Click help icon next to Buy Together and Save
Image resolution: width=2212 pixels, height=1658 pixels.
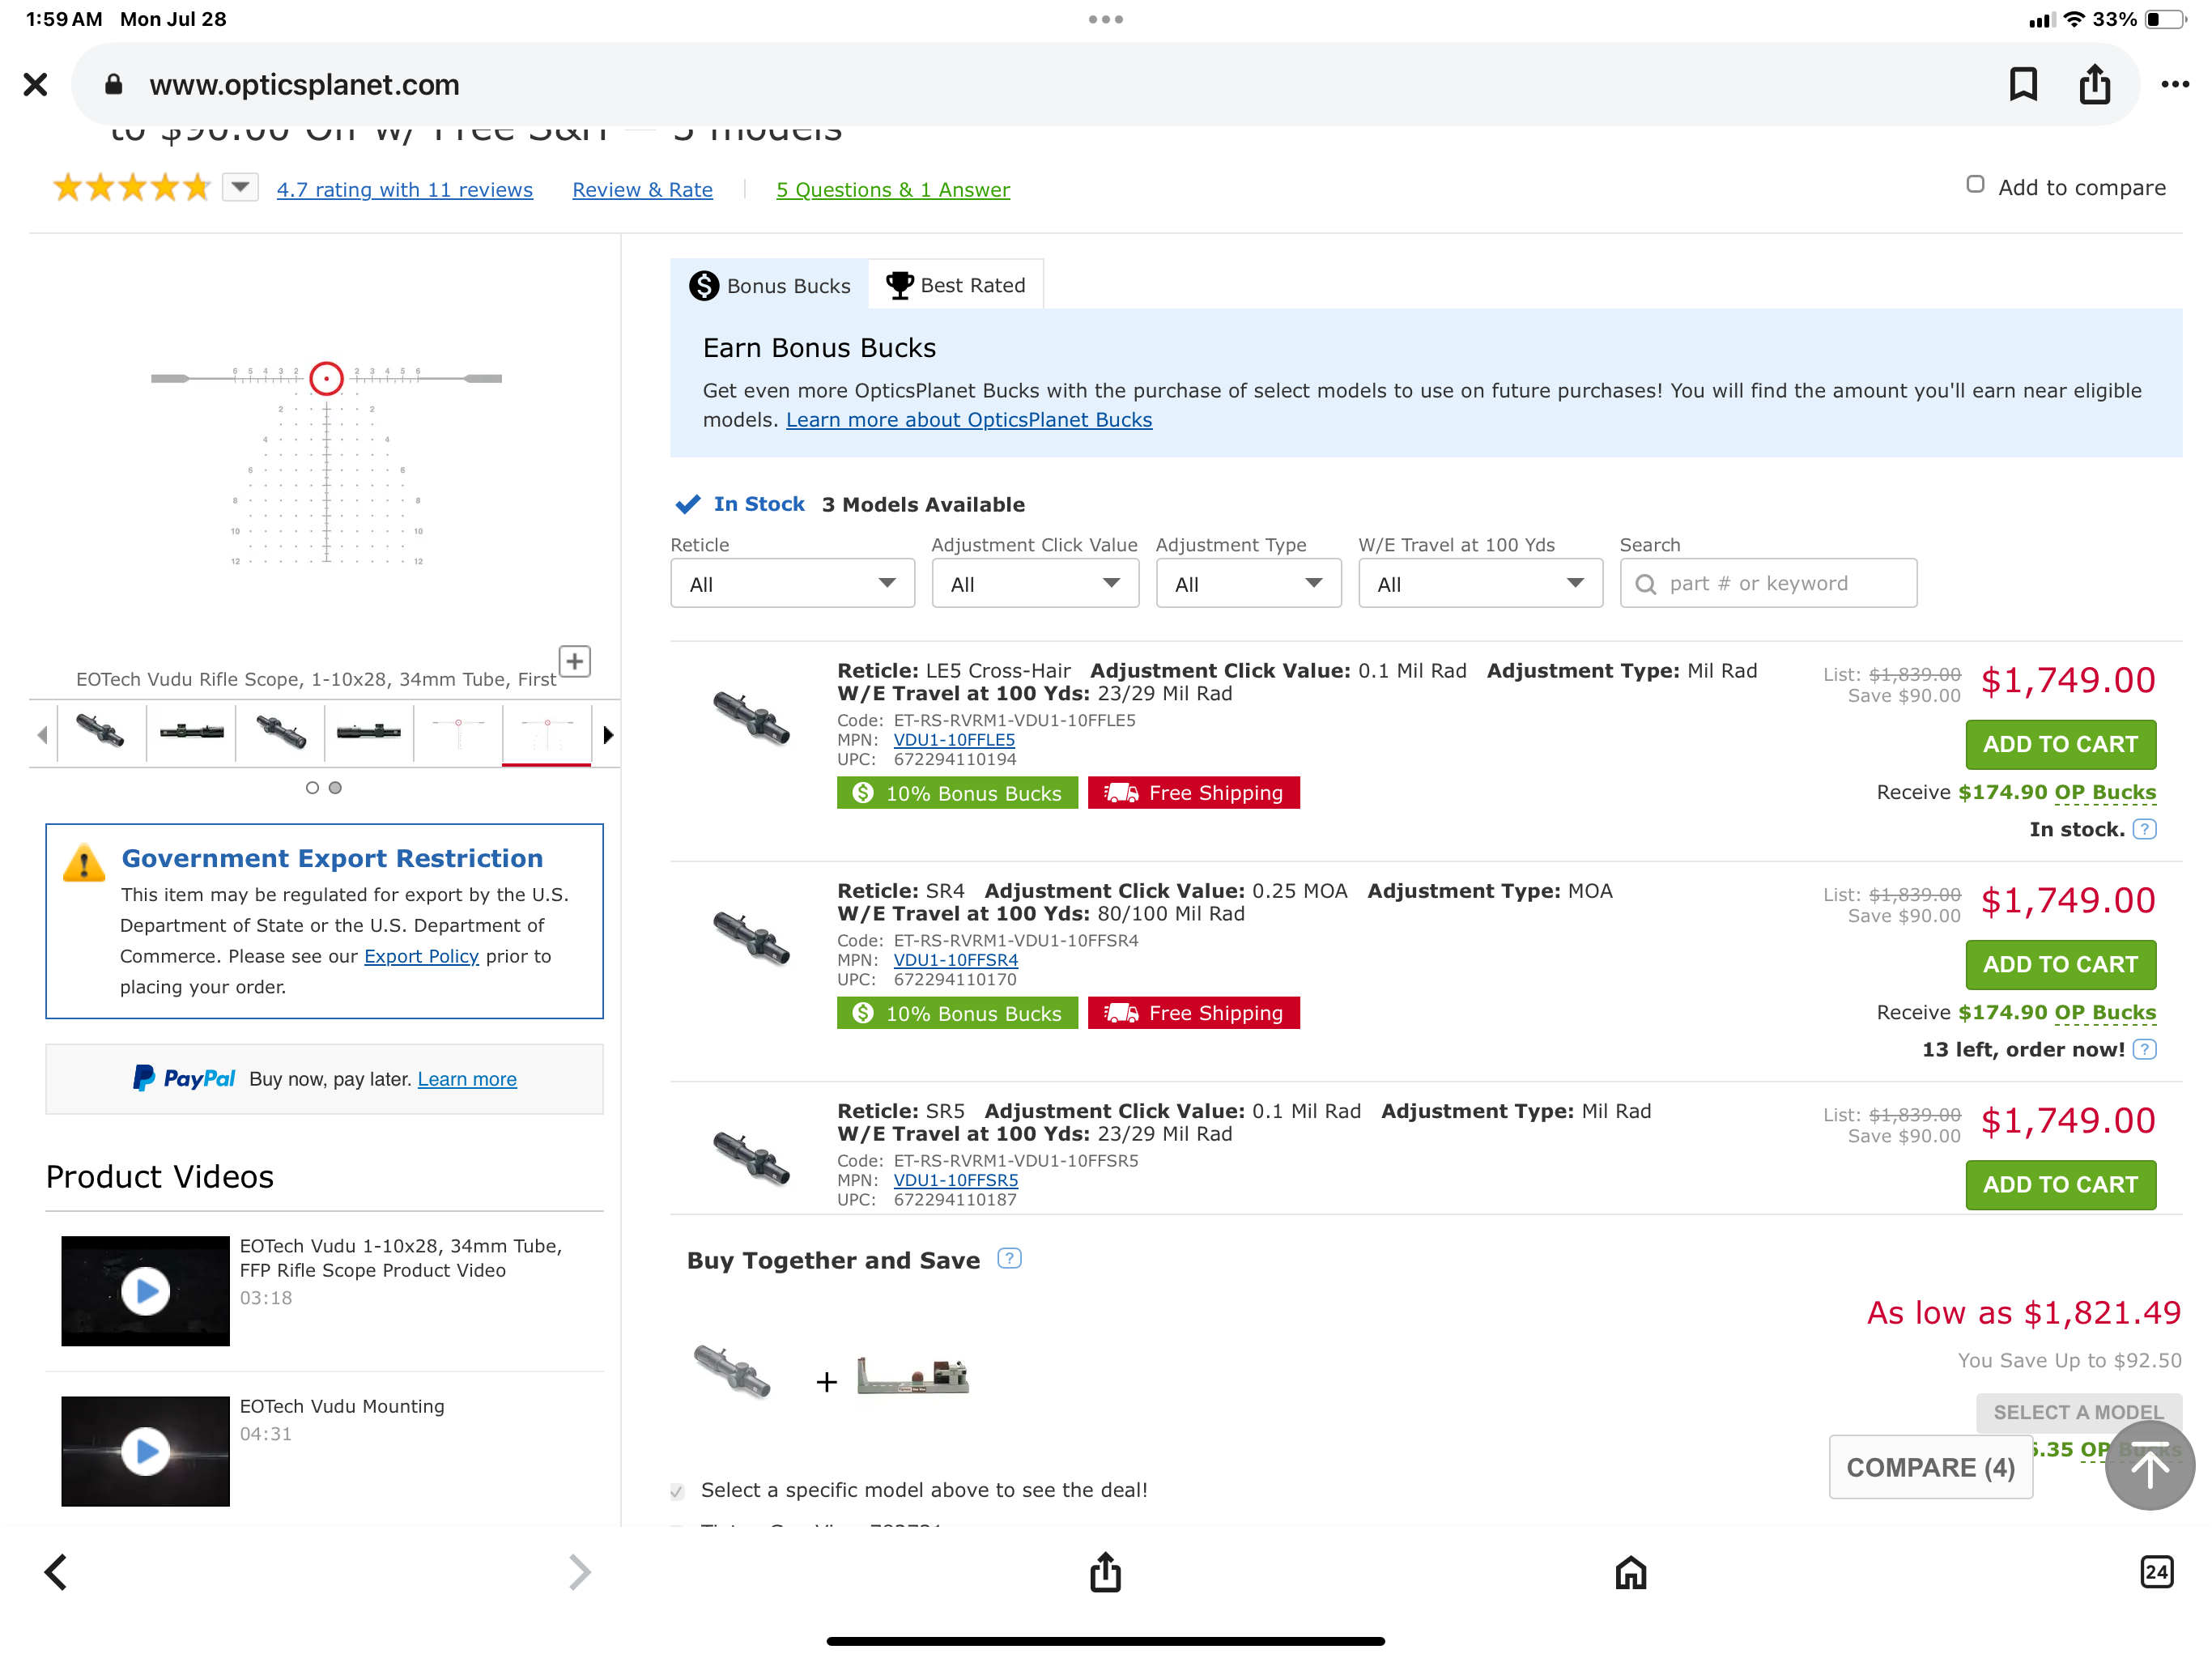1009,1258
